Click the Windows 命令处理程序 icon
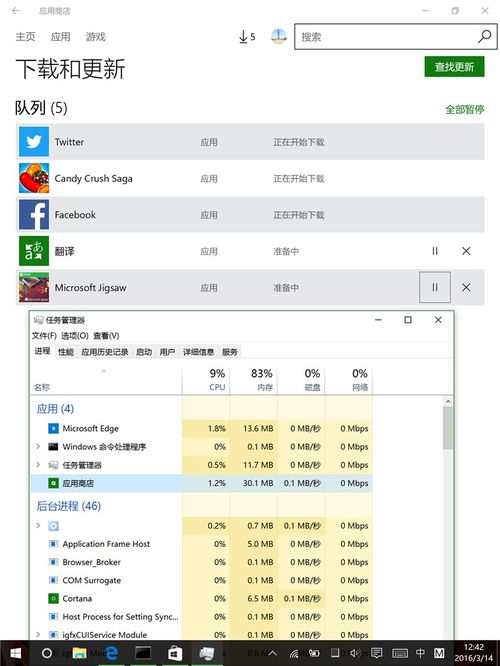 tap(53, 446)
